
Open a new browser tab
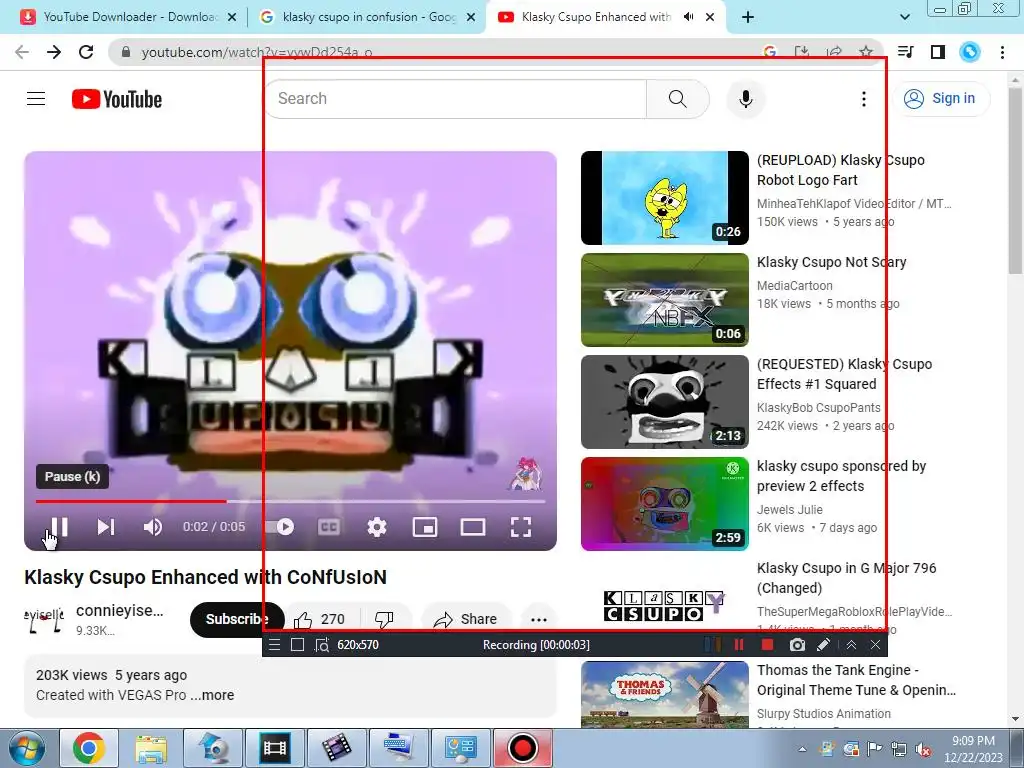[x=748, y=17]
